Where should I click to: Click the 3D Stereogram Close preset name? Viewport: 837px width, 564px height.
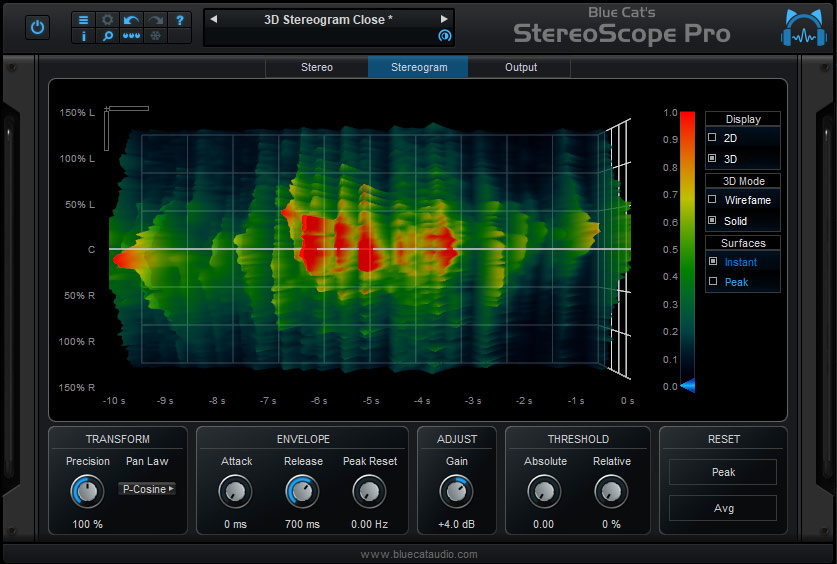[328, 19]
